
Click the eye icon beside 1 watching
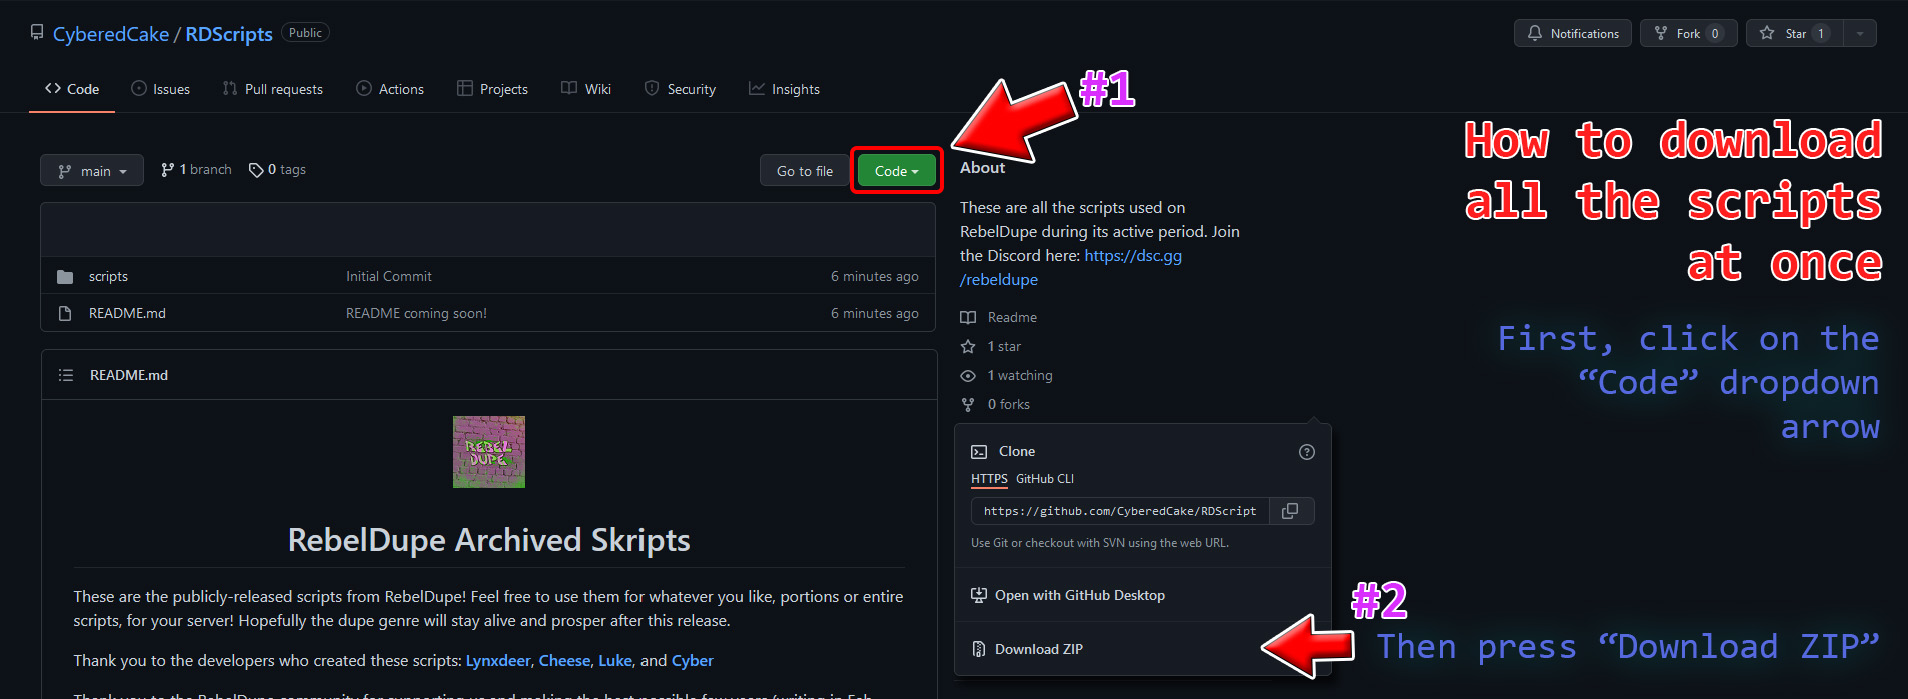(968, 375)
